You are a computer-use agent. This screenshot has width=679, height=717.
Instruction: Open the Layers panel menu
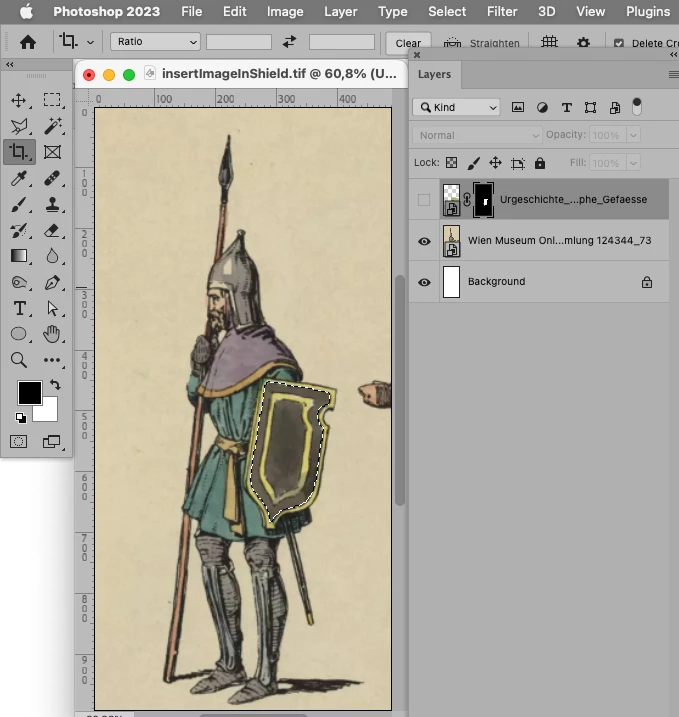(x=673, y=74)
